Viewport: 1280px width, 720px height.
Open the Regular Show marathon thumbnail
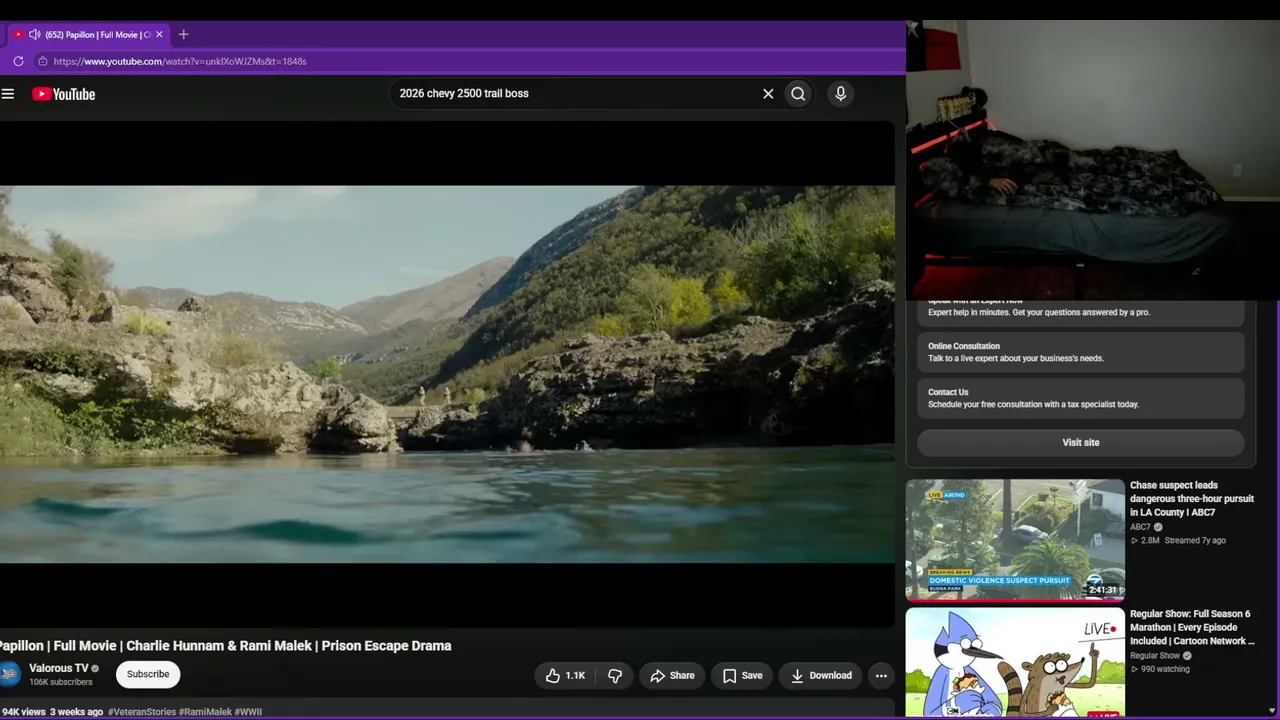tap(1015, 663)
